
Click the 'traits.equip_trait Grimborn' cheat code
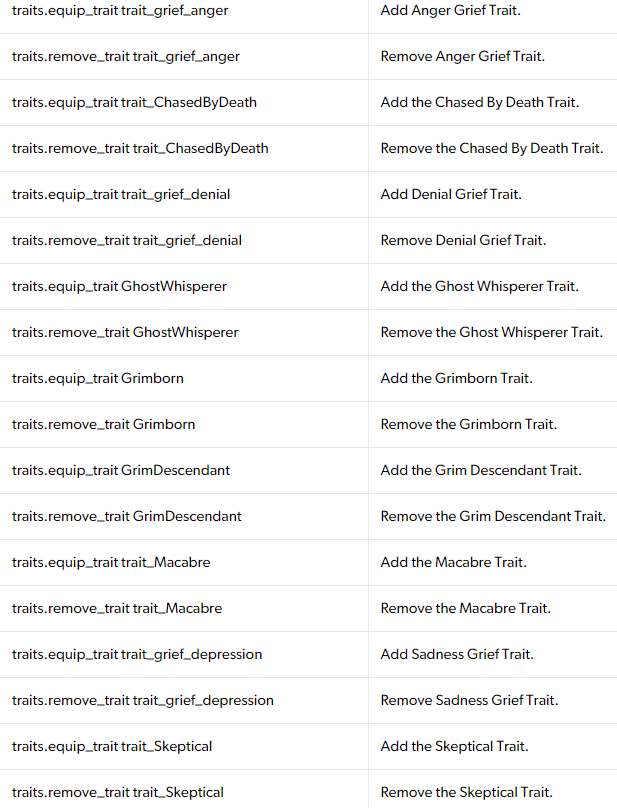(x=98, y=379)
